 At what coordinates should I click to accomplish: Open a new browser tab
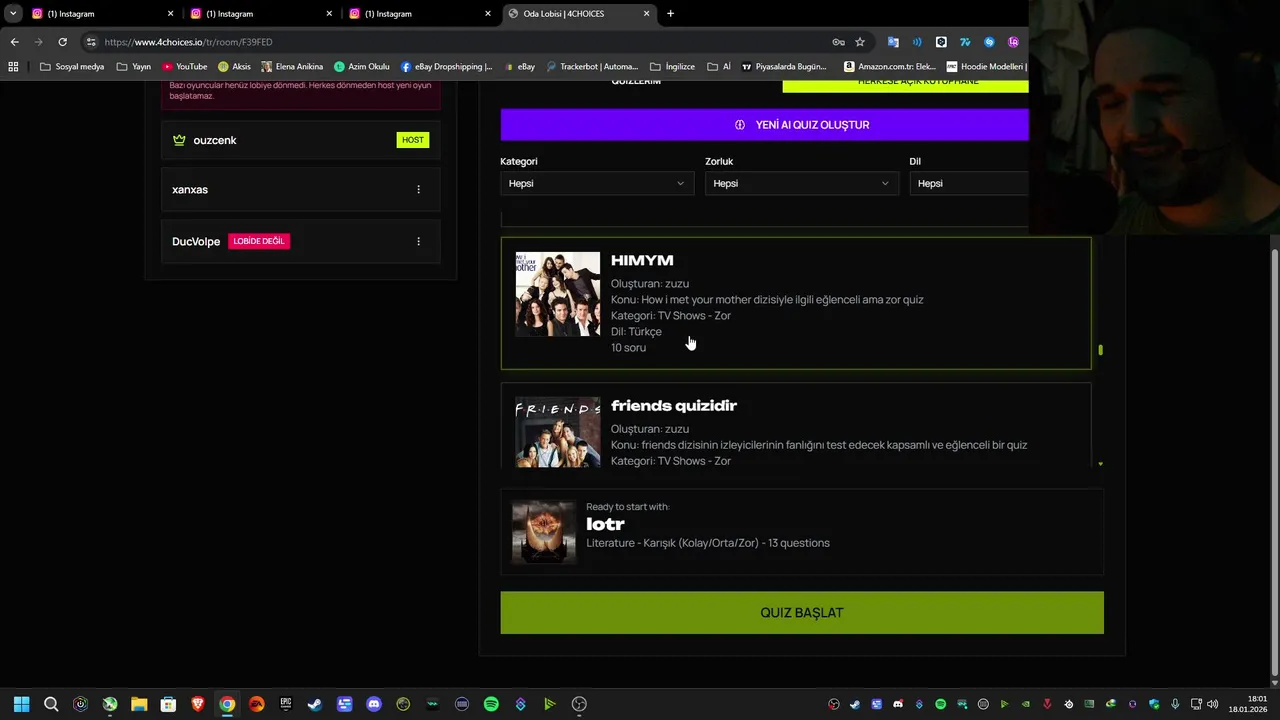(670, 14)
